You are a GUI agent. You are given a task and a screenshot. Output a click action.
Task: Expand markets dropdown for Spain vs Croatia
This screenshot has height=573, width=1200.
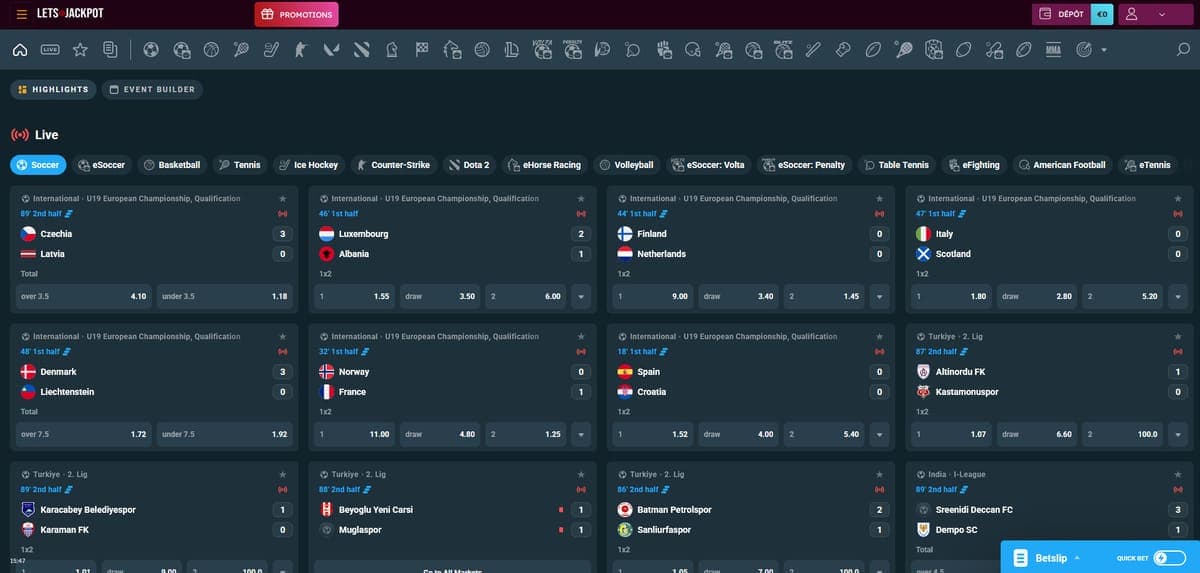pos(880,434)
